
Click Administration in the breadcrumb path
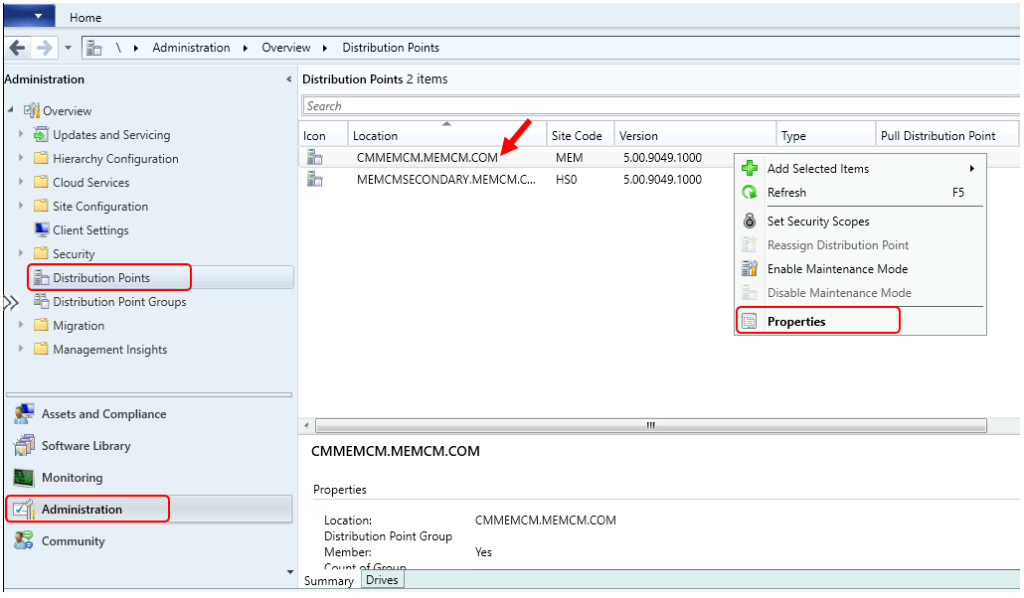191,48
